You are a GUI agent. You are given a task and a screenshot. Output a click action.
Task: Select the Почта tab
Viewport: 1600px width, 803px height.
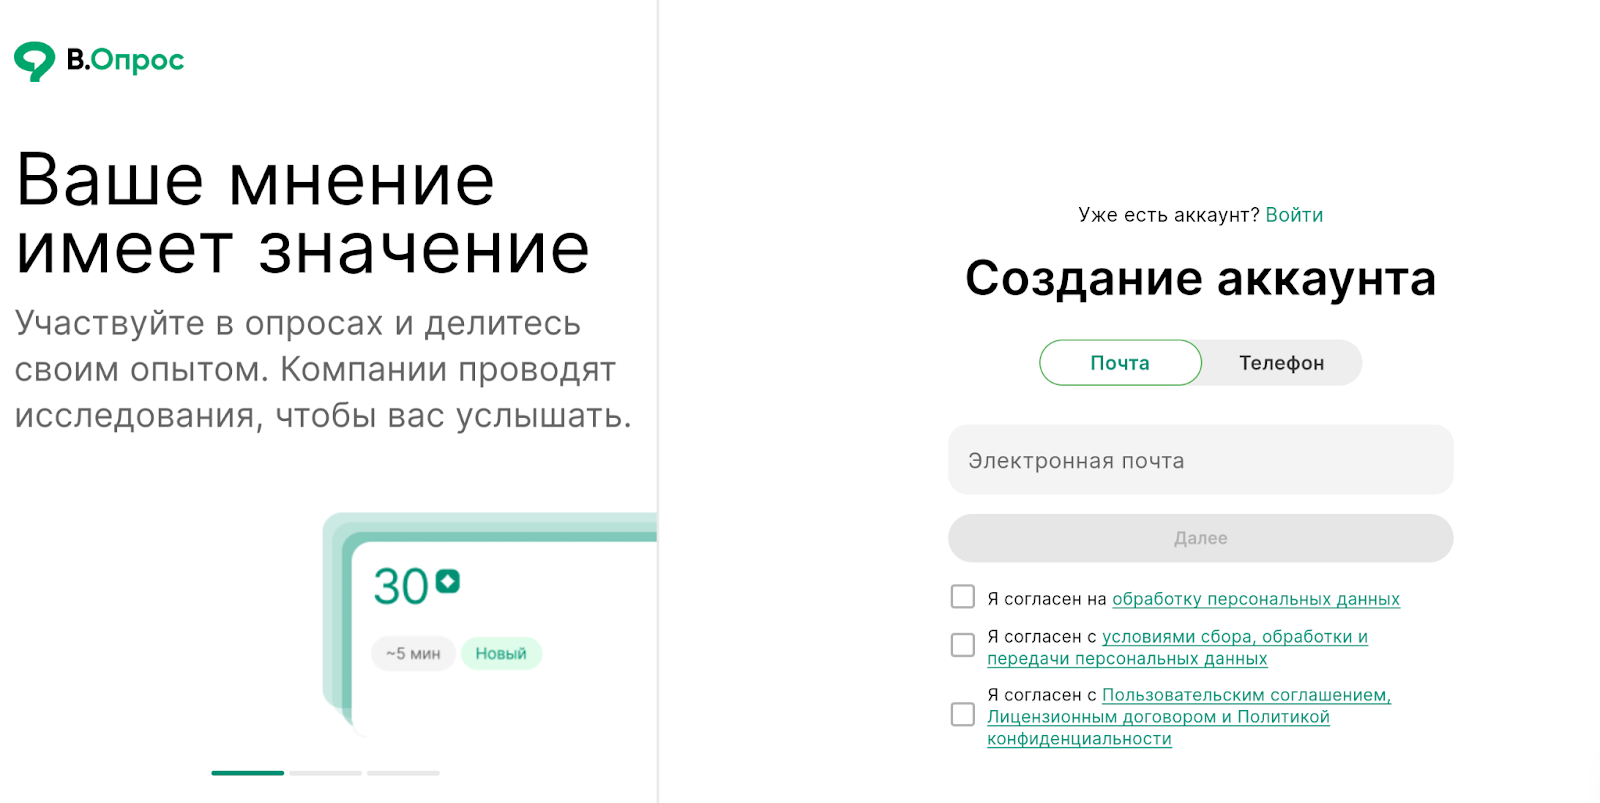click(x=1119, y=362)
